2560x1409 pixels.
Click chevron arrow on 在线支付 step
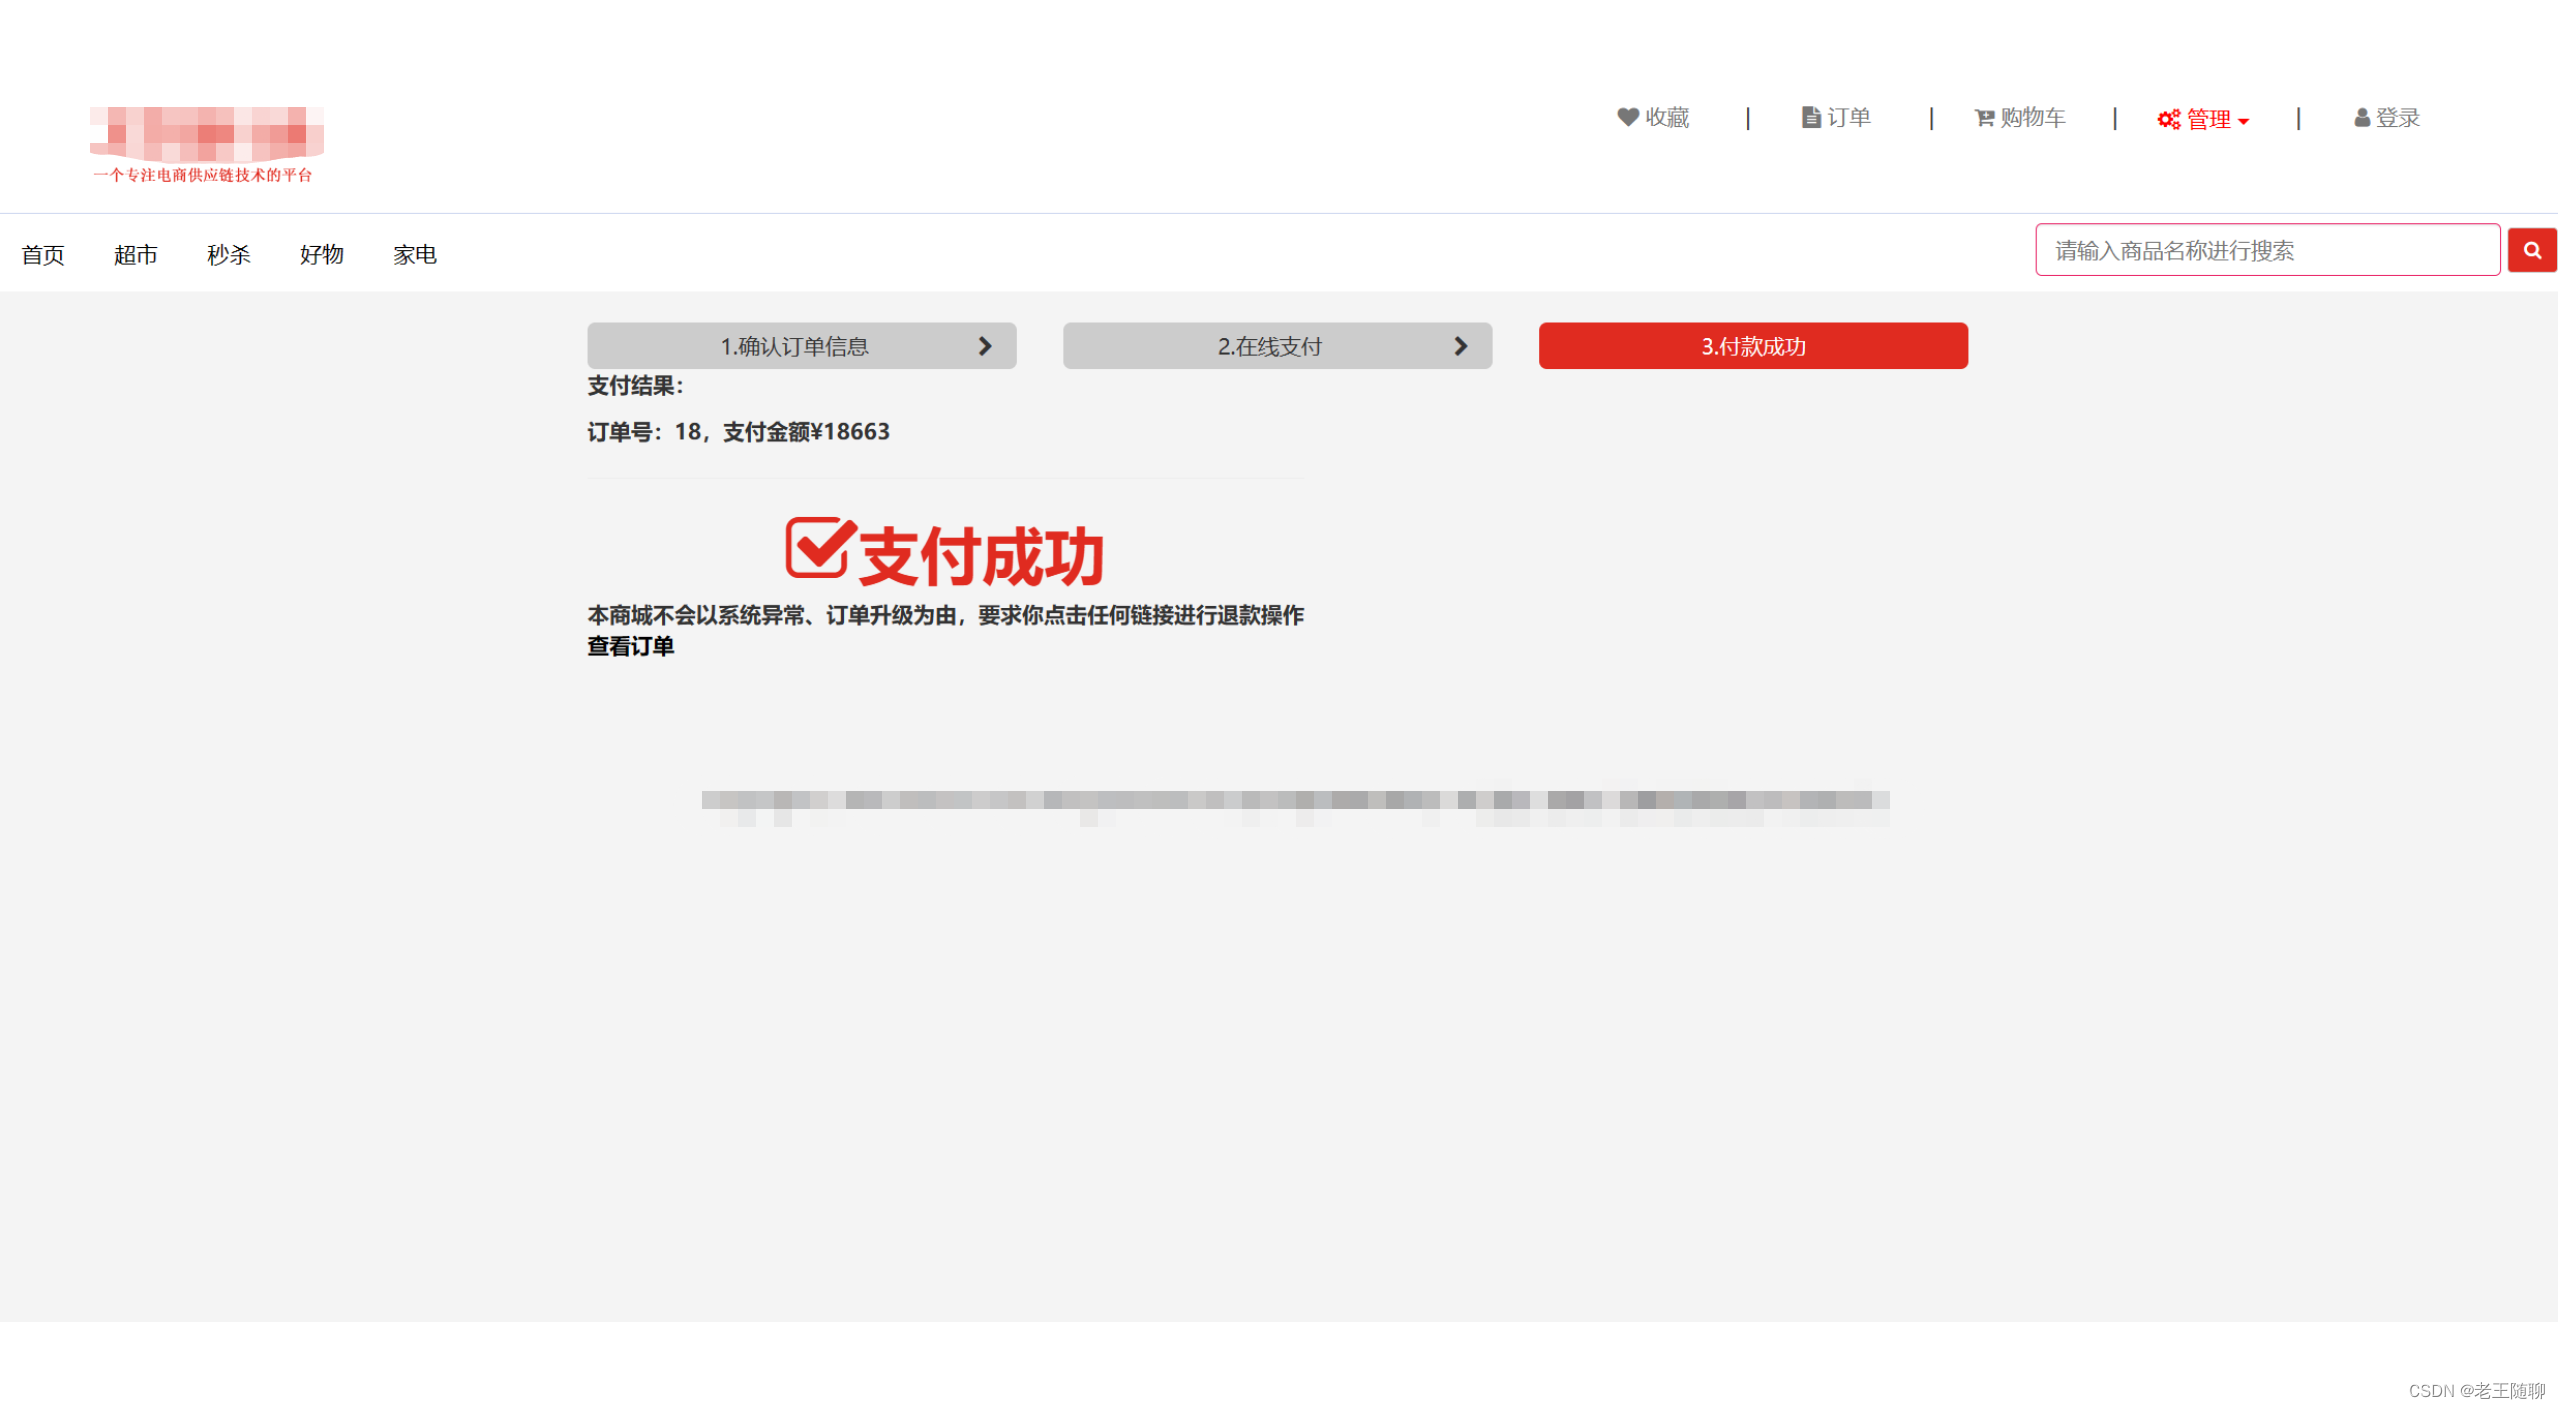(1461, 346)
